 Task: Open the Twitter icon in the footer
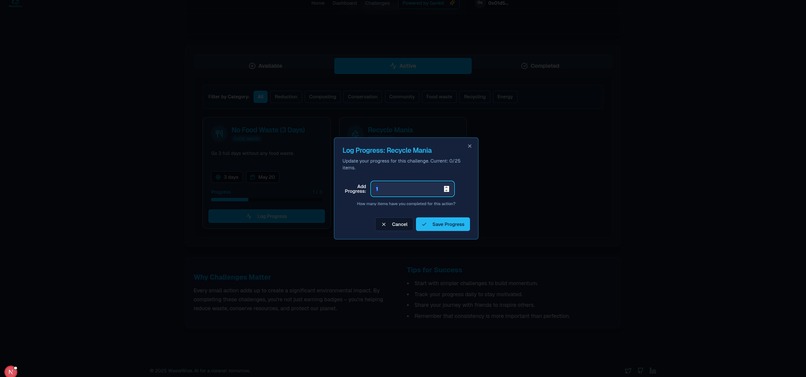[x=628, y=371]
